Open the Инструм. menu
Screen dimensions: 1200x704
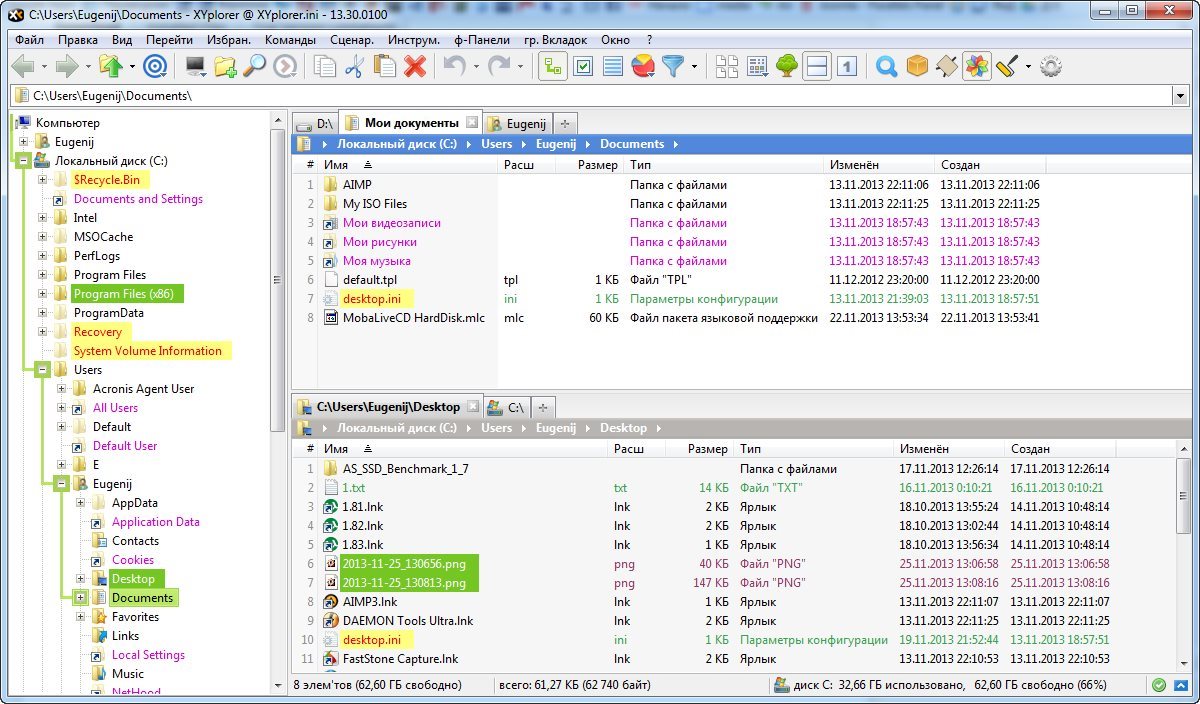click(x=414, y=40)
